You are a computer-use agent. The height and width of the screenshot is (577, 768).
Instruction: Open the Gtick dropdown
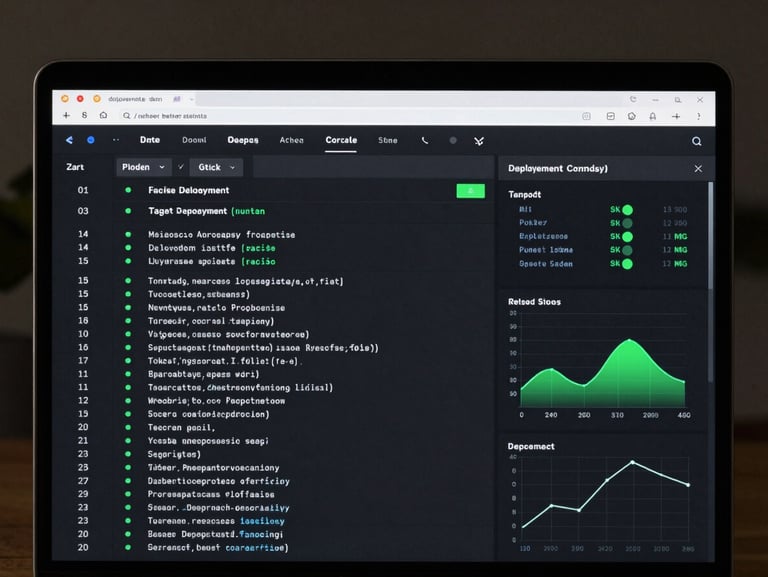216,167
